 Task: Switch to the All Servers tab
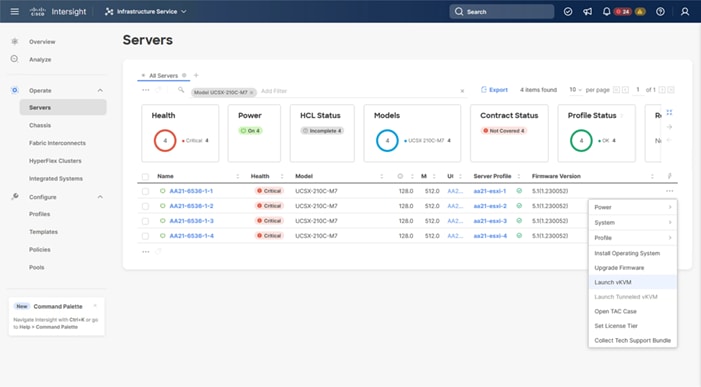pyautogui.click(x=163, y=76)
